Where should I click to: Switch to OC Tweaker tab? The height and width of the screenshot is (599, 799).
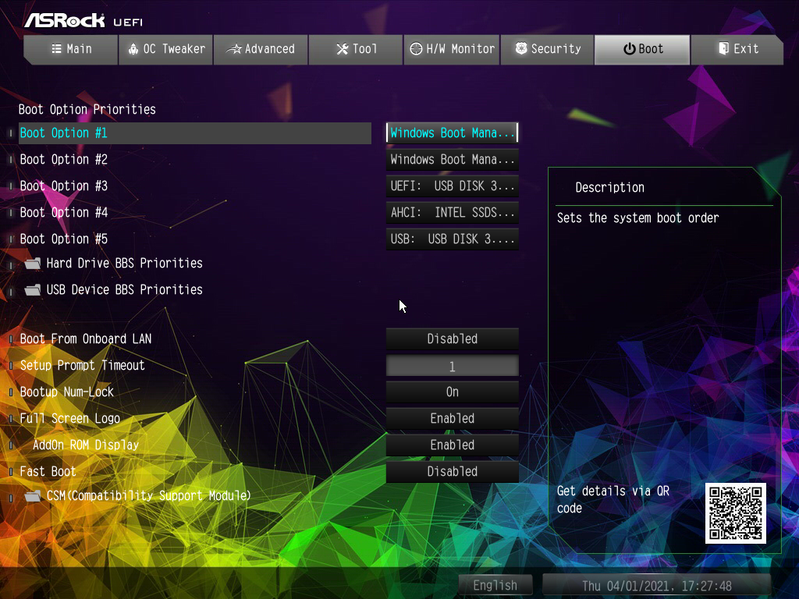click(x=166, y=49)
